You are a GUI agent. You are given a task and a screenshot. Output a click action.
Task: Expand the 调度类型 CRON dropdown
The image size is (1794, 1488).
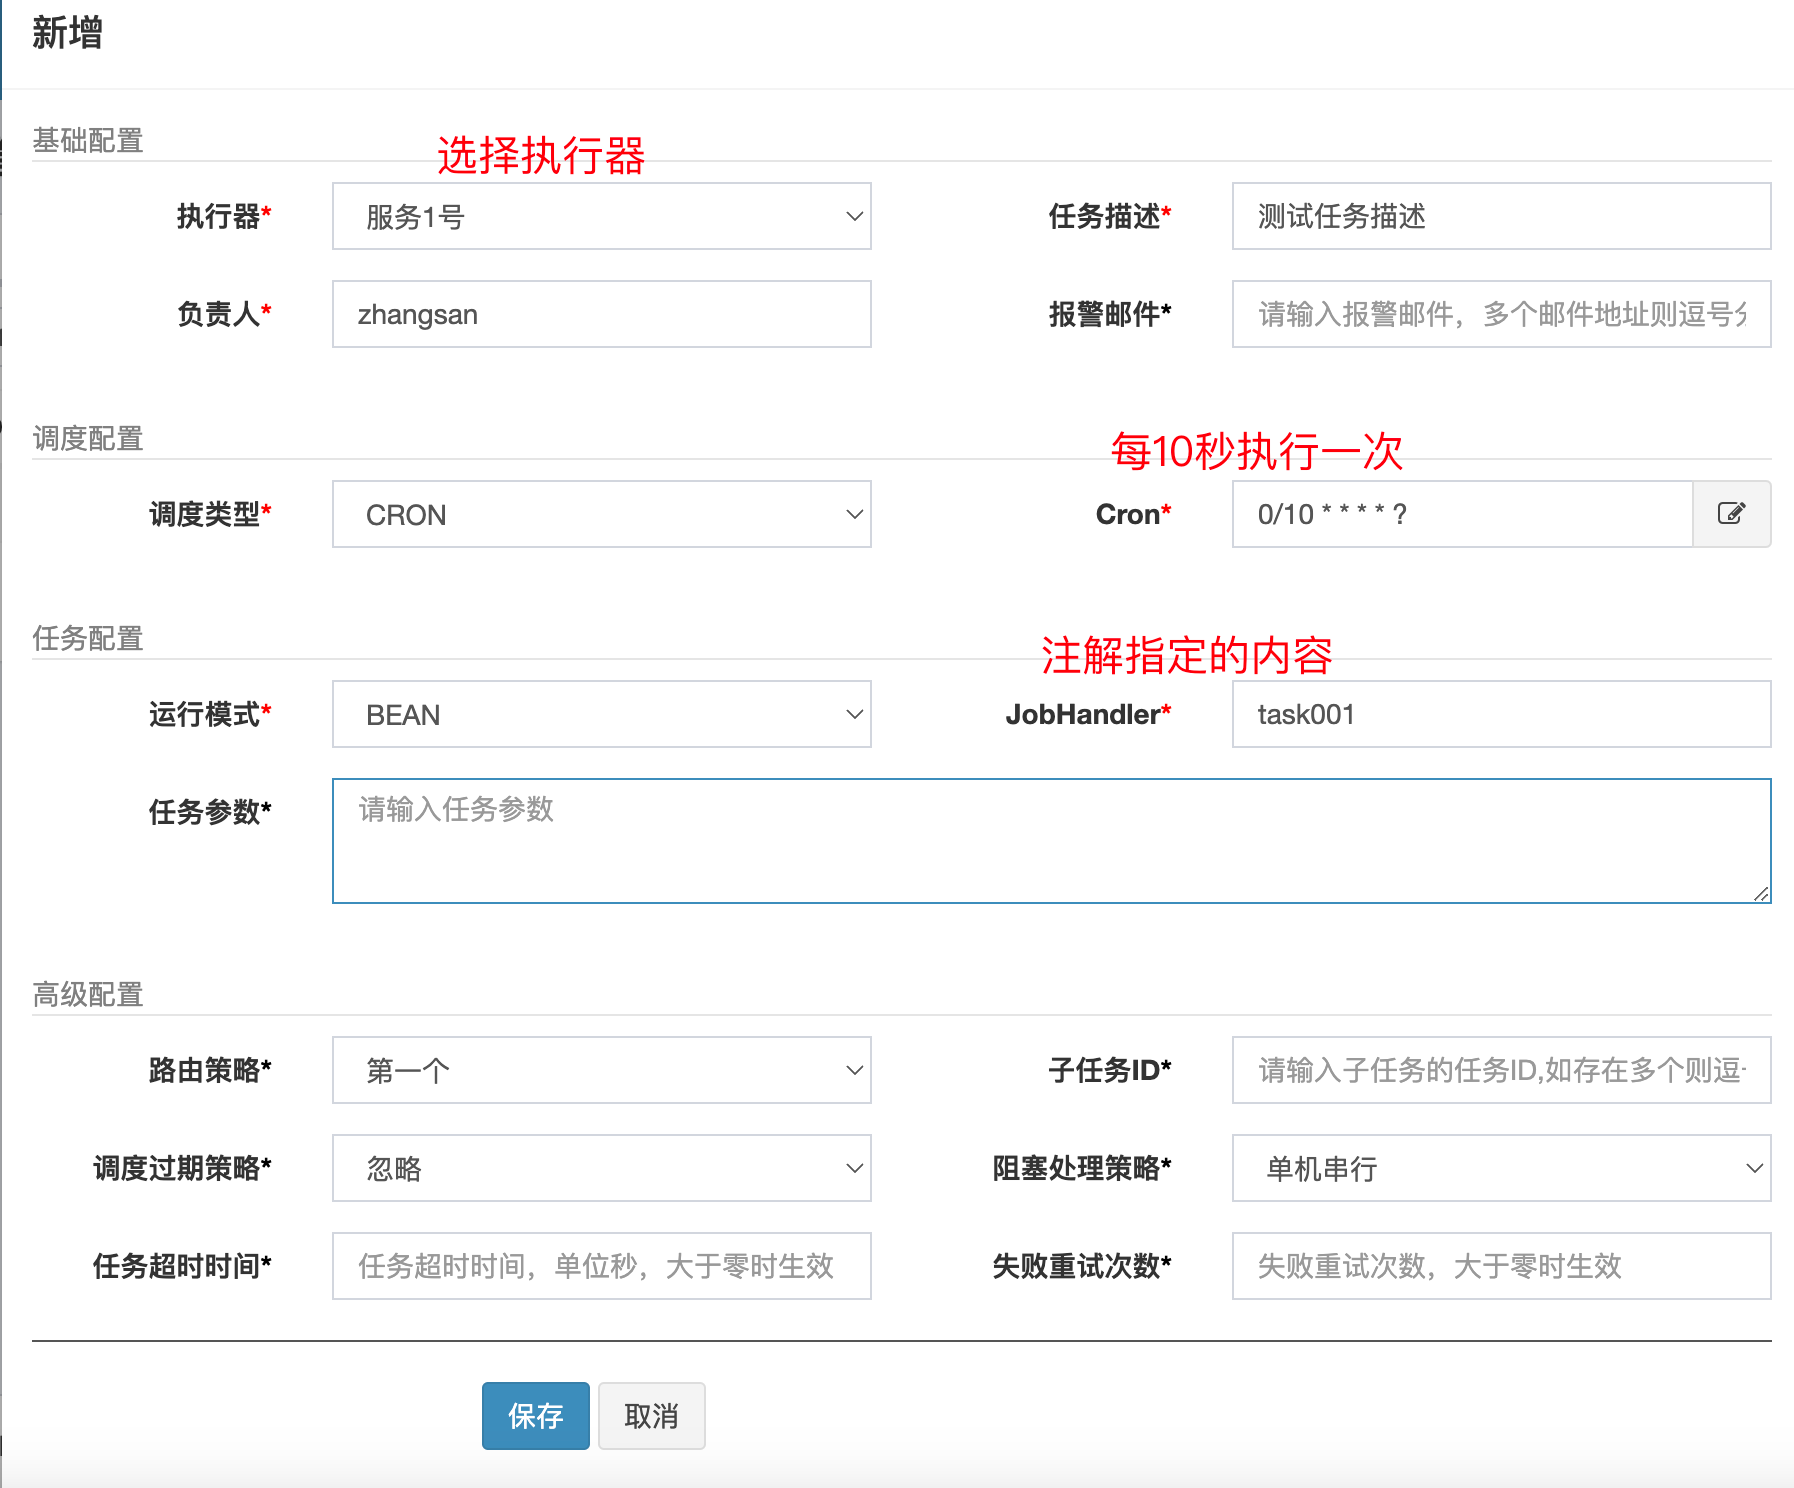click(601, 514)
